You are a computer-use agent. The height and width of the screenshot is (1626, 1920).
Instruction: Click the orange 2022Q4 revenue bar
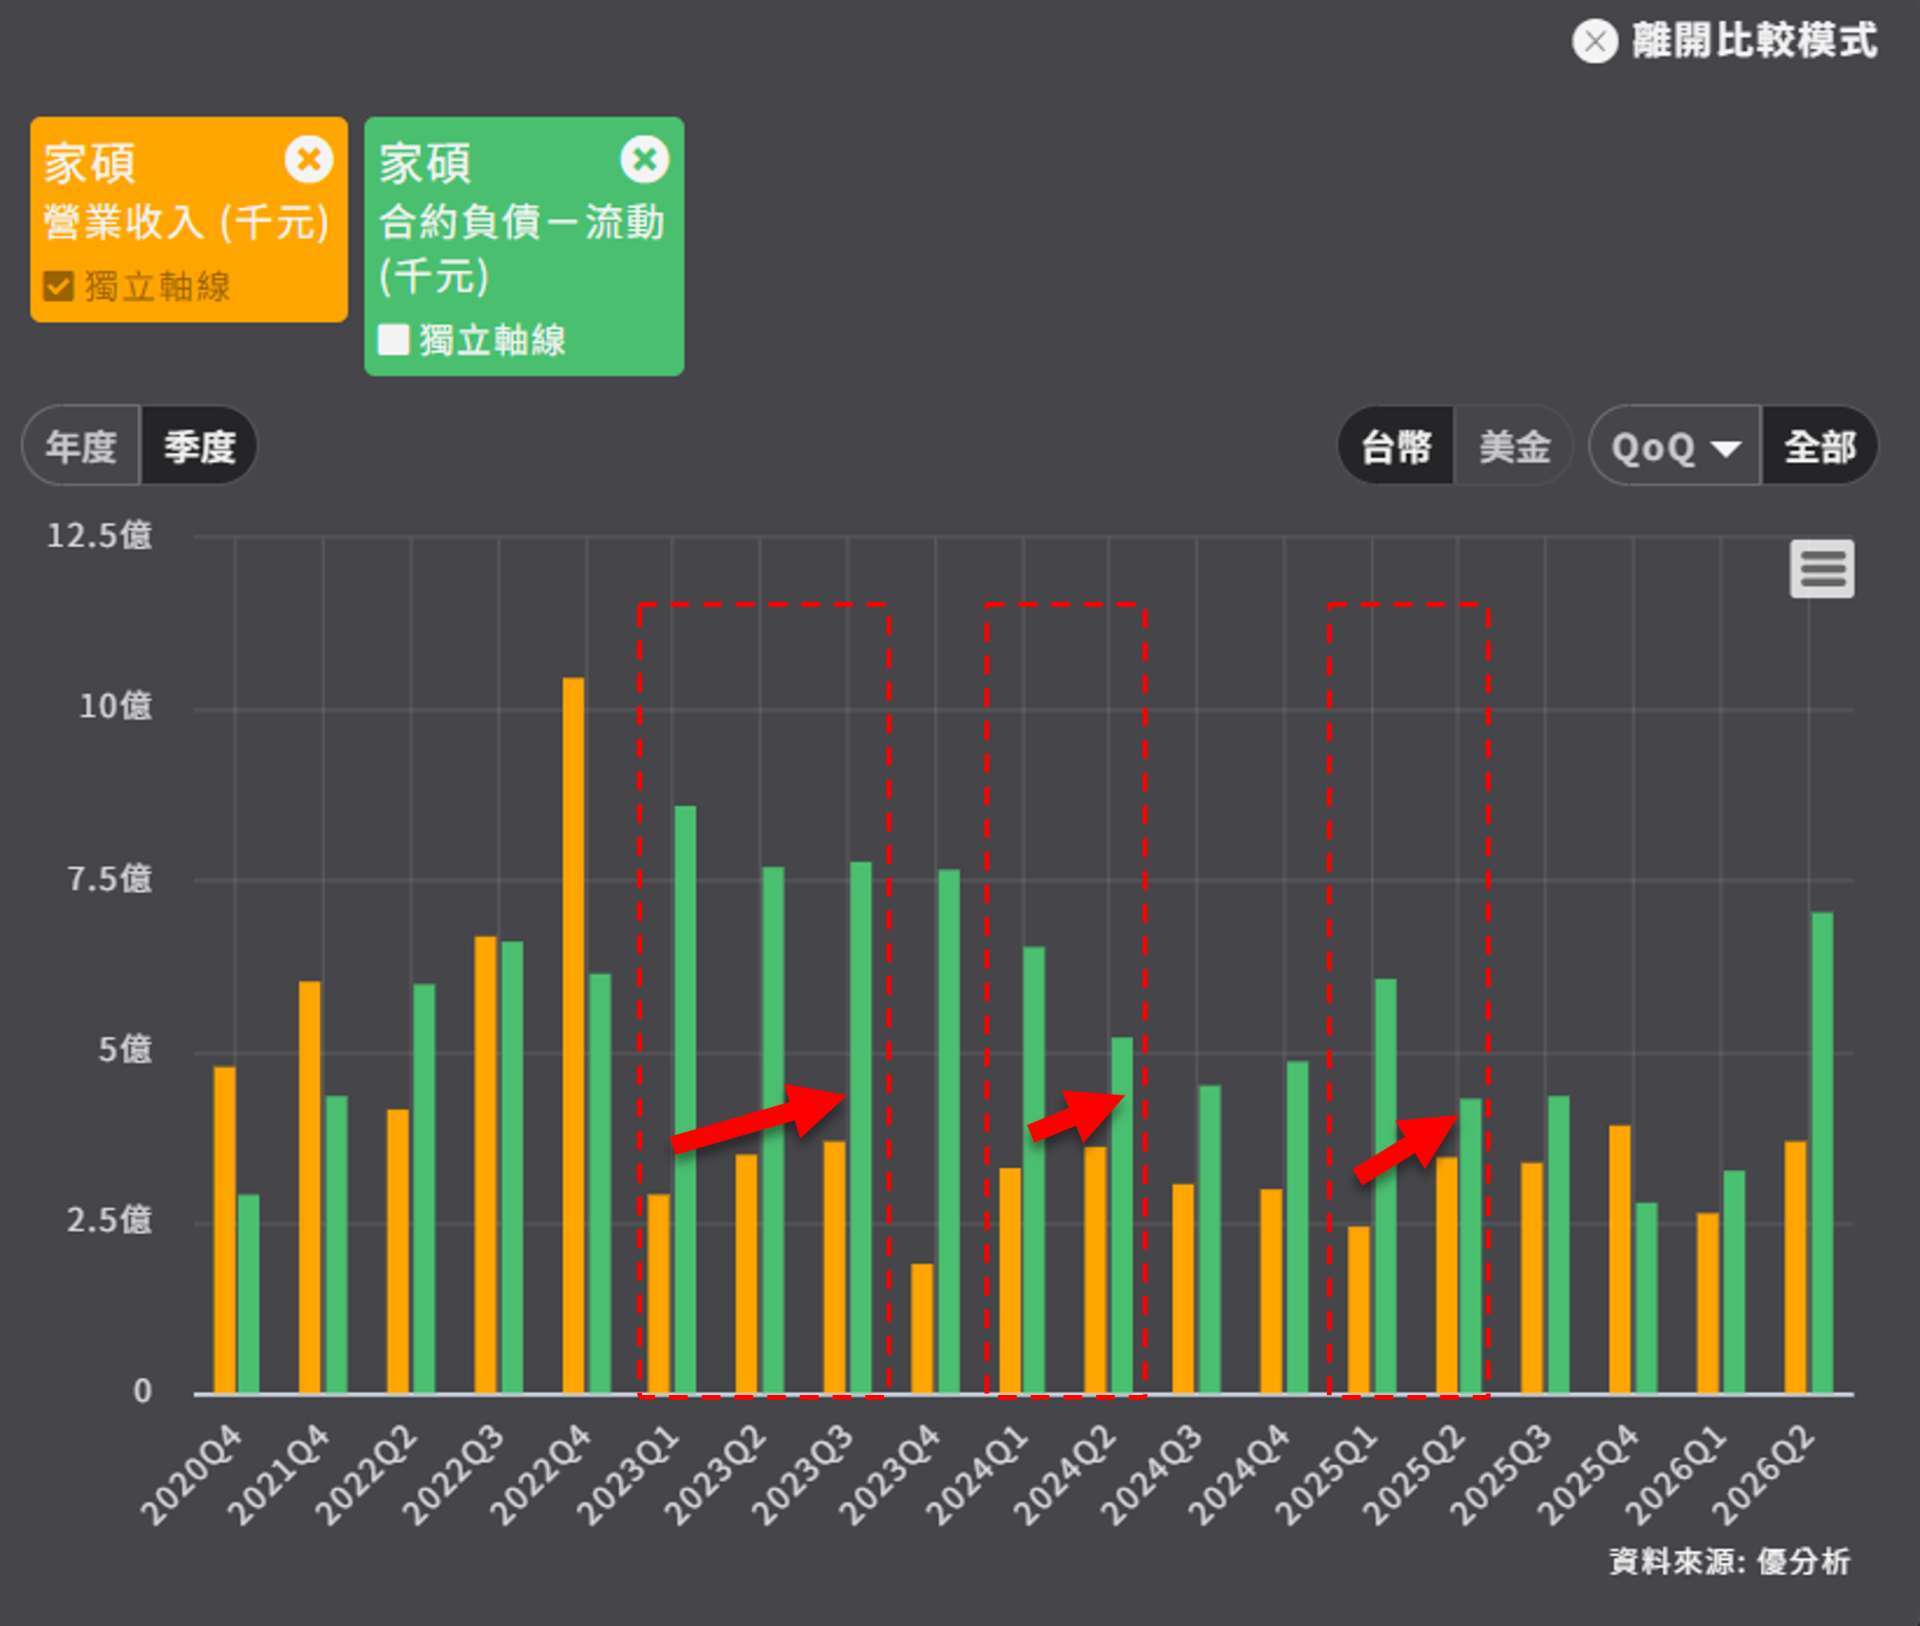[x=573, y=1035]
